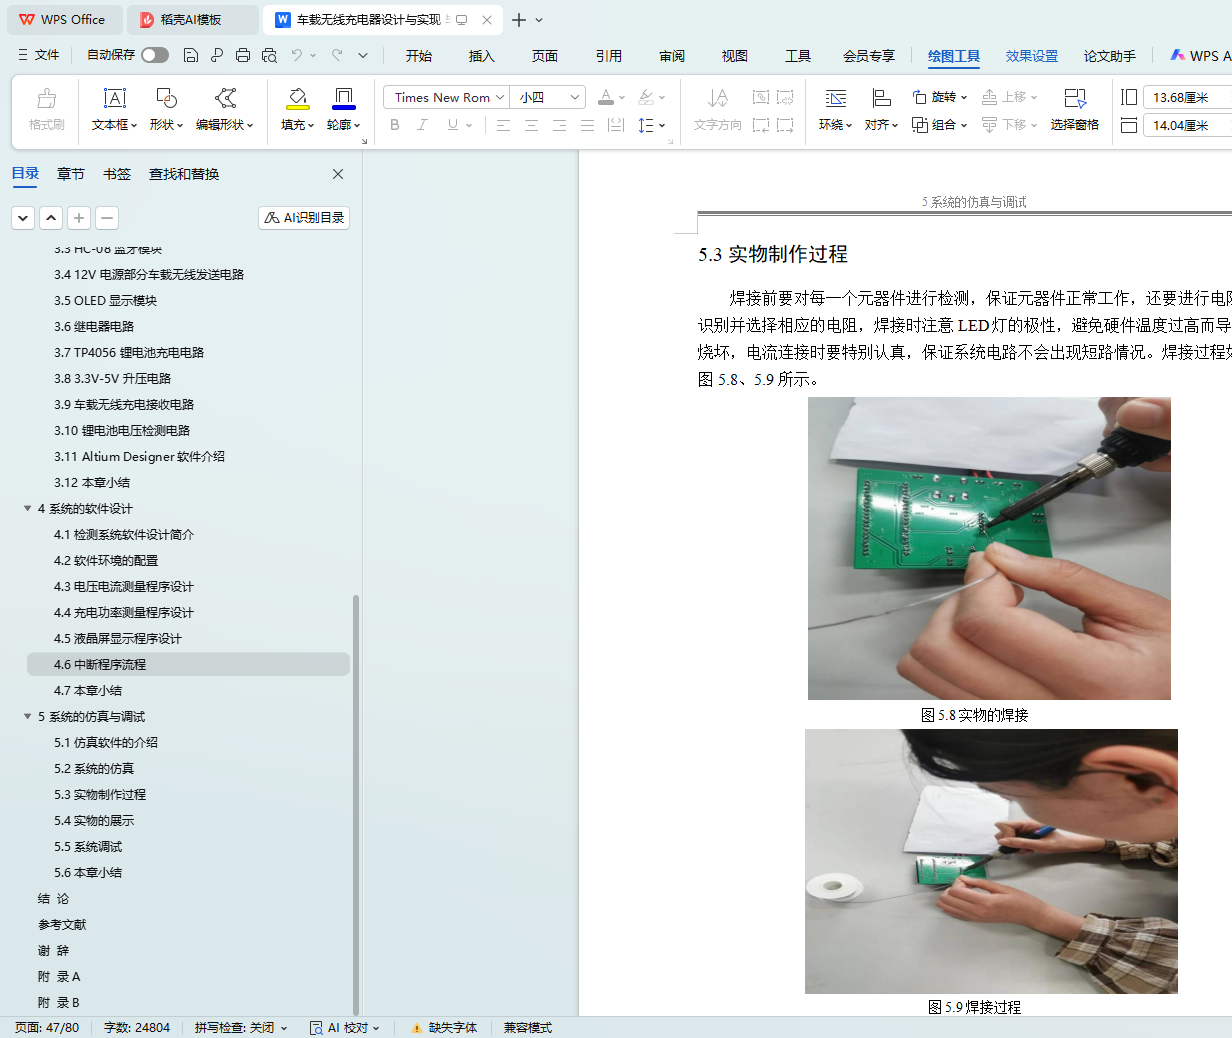Click the shape height 13.68厘米 input field
Screen dimensions: 1232x1038
point(1185,97)
